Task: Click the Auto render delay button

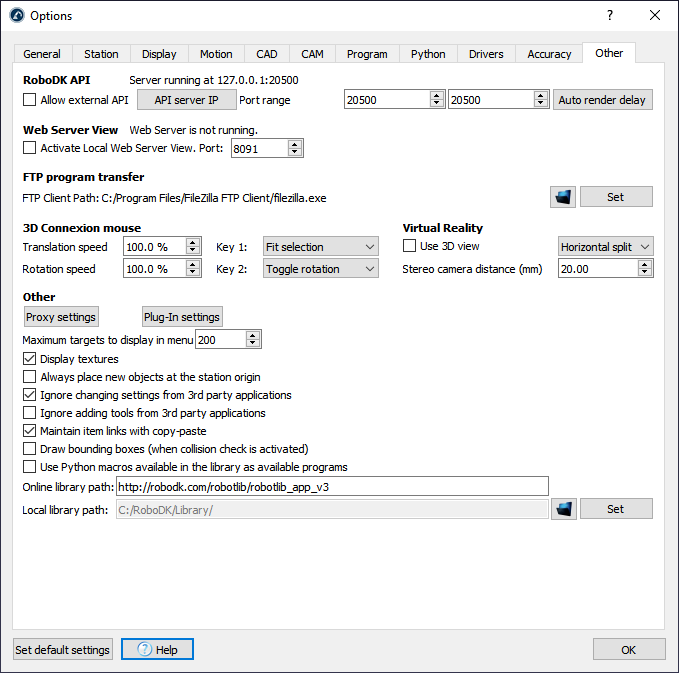Action: pos(602,100)
